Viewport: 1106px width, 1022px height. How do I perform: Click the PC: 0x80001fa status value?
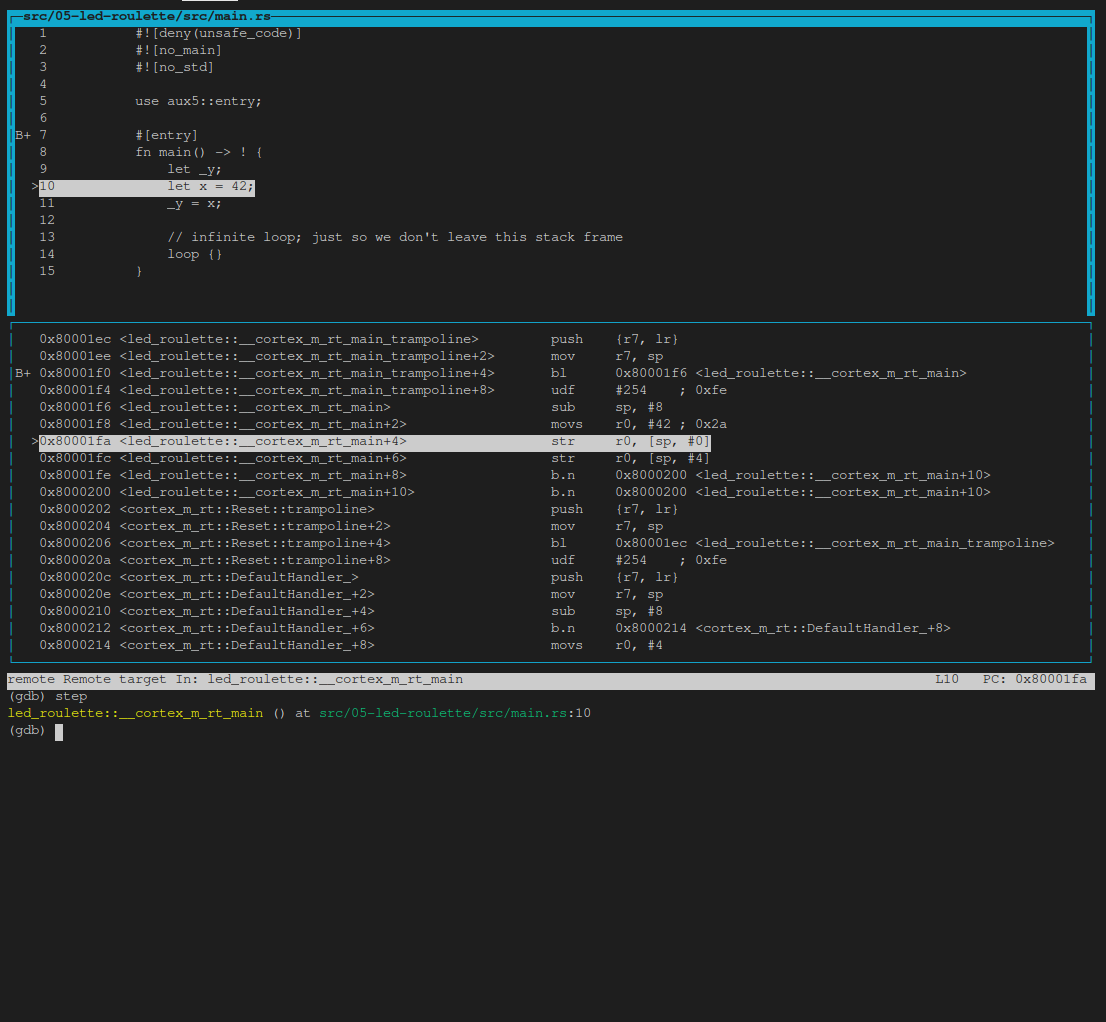coord(1035,679)
